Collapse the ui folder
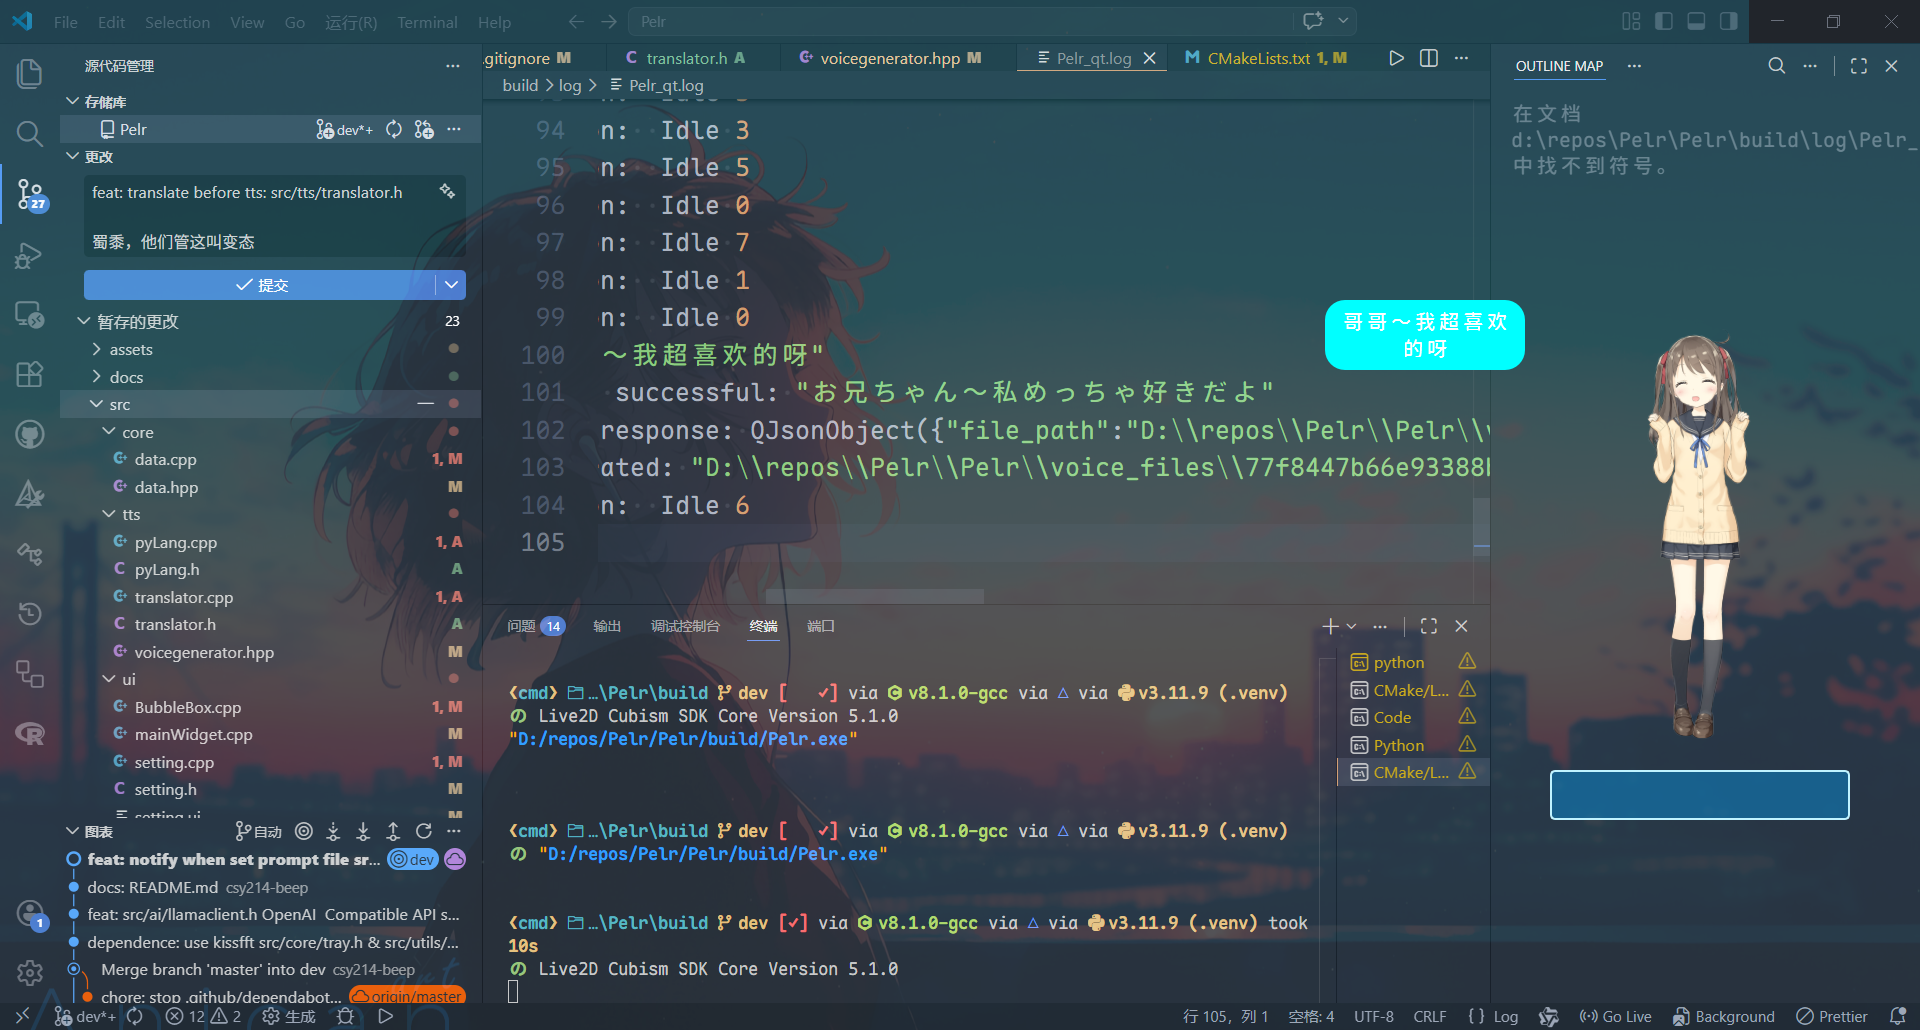The image size is (1920, 1030). coord(109,679)
